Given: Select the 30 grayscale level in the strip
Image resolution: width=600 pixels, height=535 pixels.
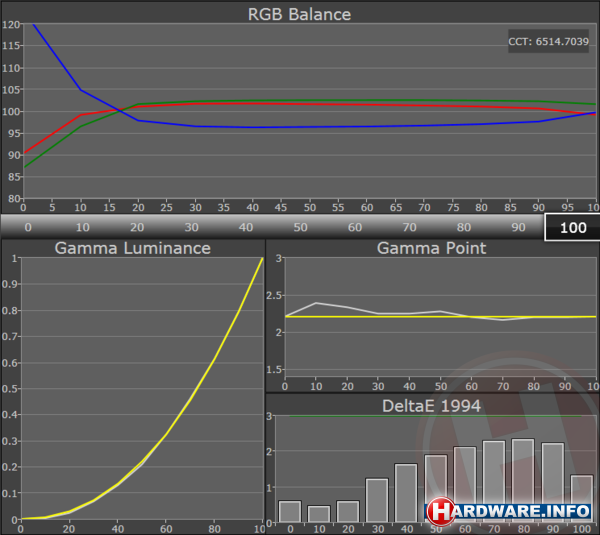Looking at the screenshot, I should [x=191, y=227].
